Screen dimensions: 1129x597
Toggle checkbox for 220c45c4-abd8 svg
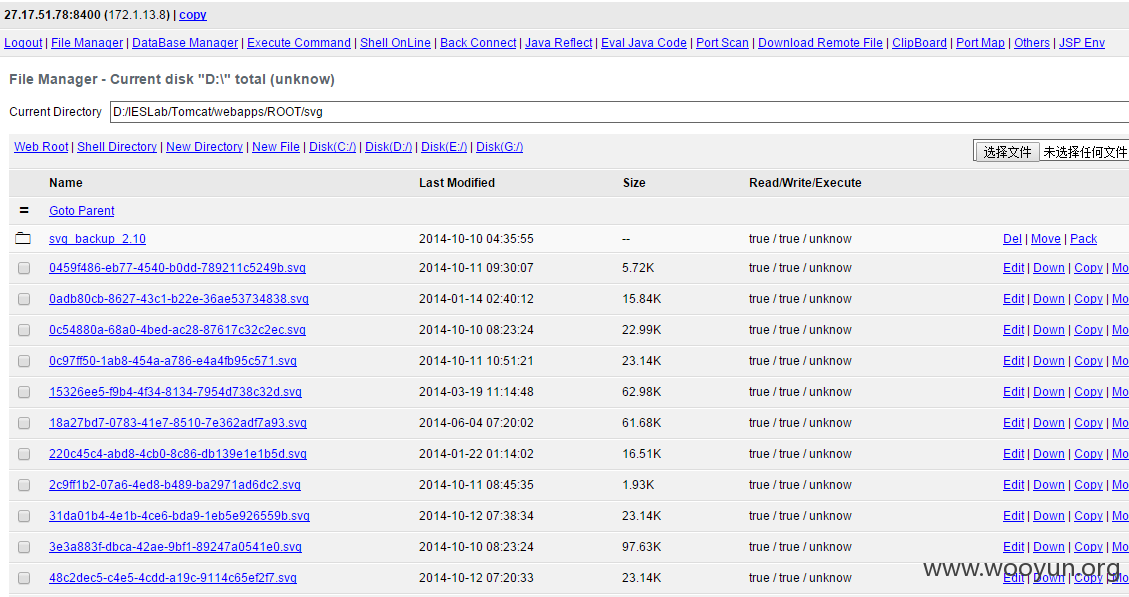point(24,454)
